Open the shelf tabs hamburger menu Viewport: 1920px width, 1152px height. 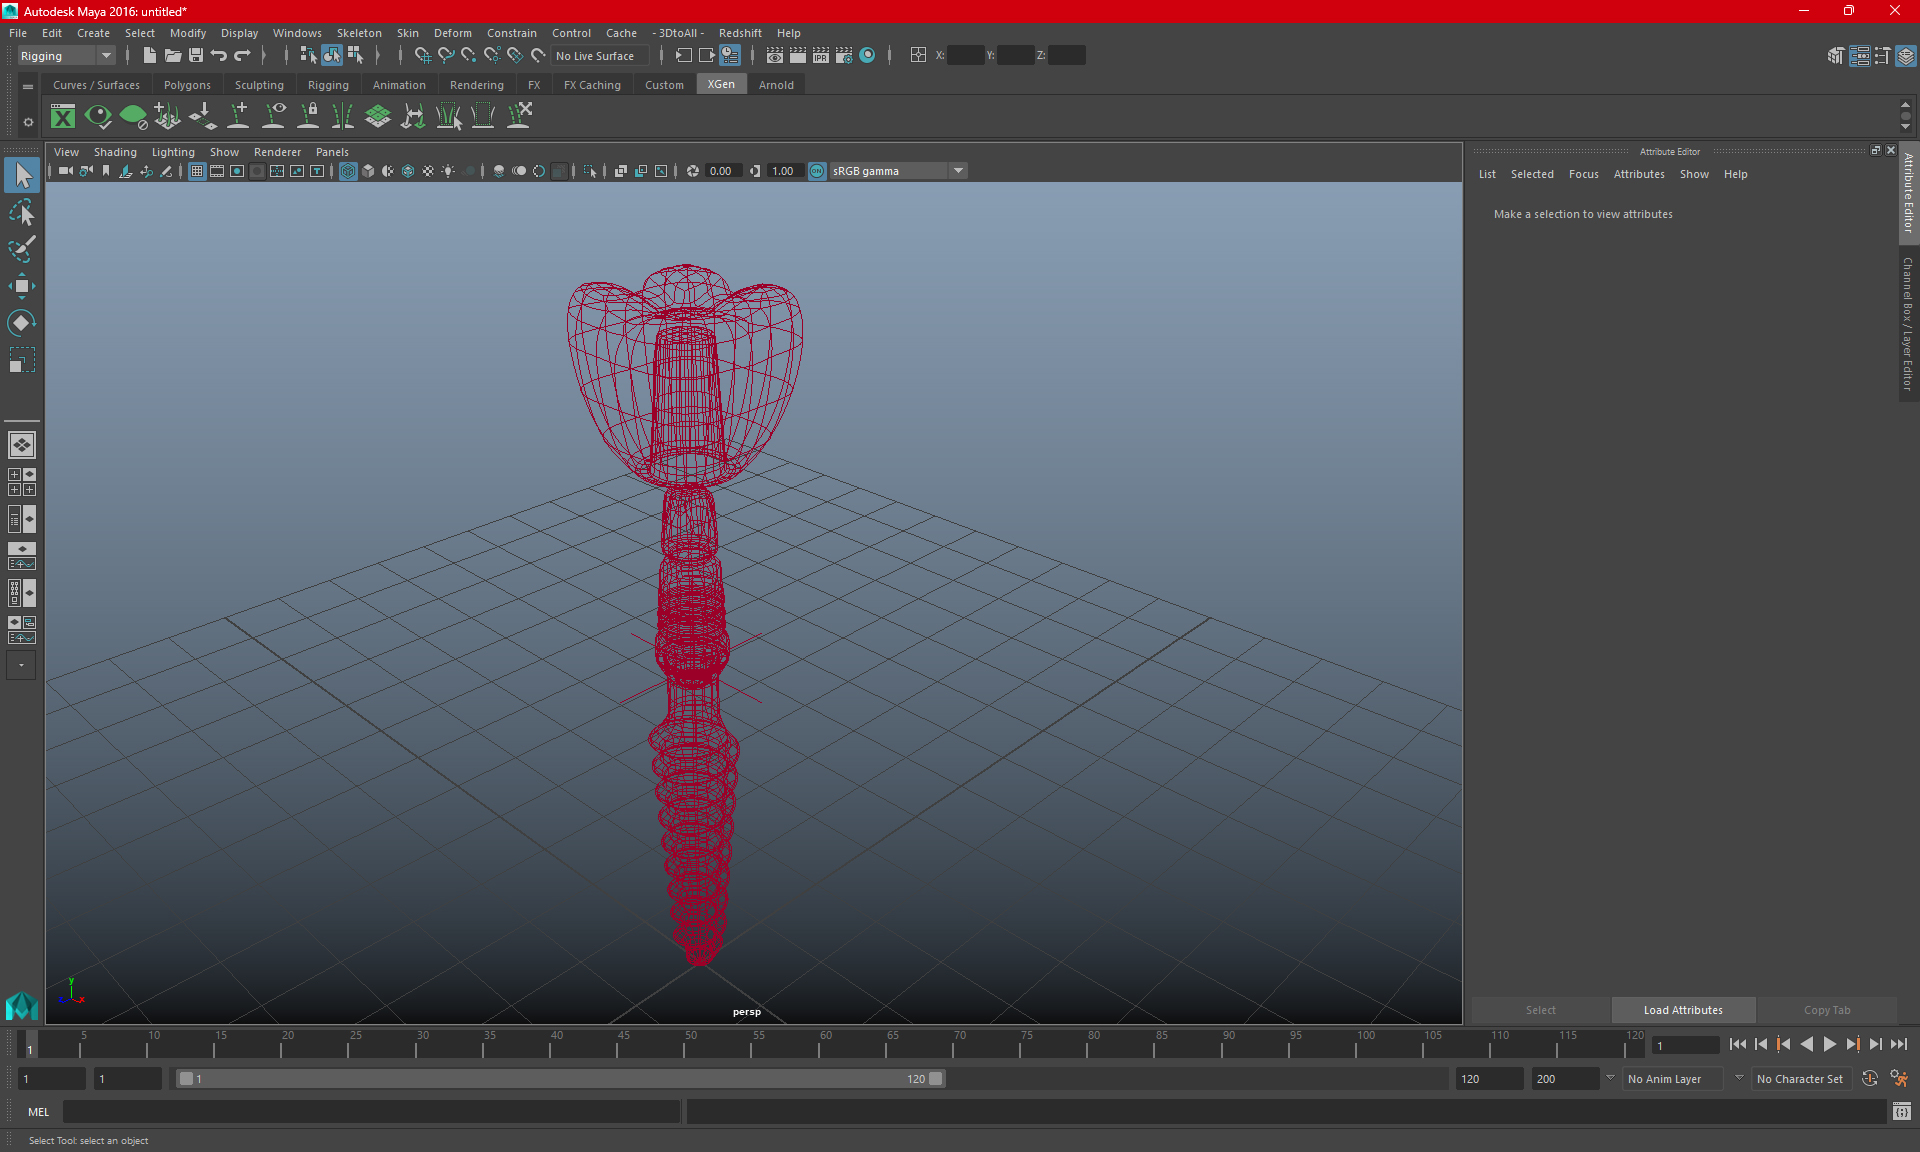pyautogui.click(x=28, y=86)
